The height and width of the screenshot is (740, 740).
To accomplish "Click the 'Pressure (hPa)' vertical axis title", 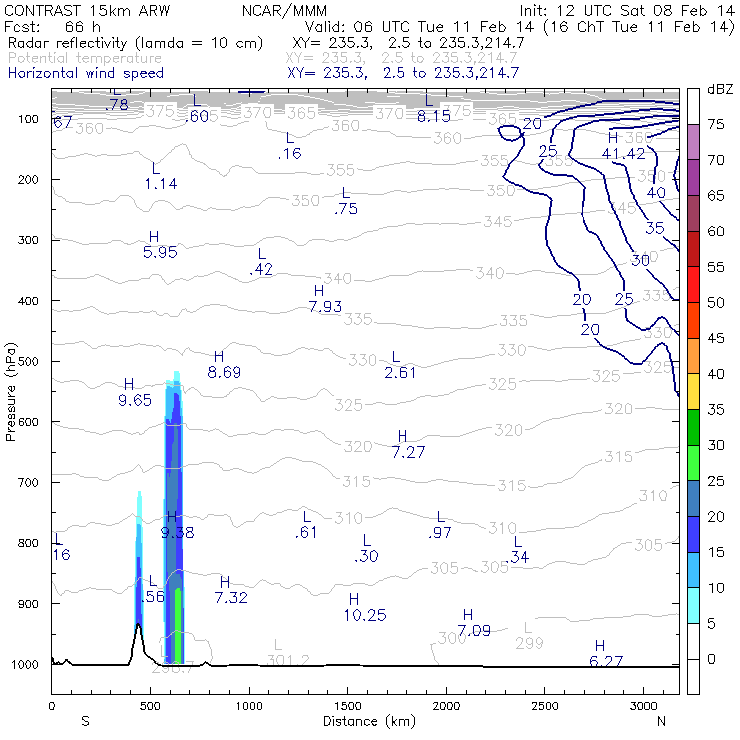I will tap(10, 392).
